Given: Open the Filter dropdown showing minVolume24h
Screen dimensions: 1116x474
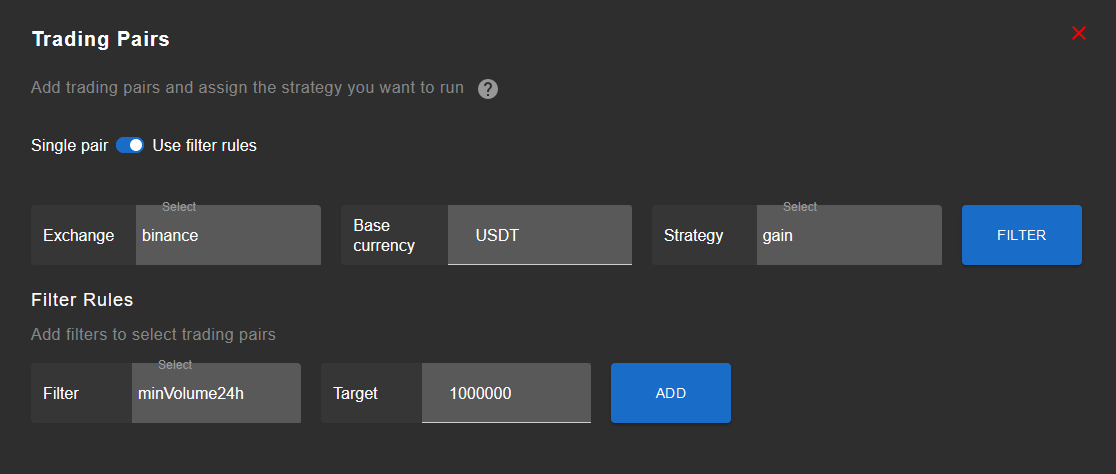Looking at the screenshot, I should [216, 393].
